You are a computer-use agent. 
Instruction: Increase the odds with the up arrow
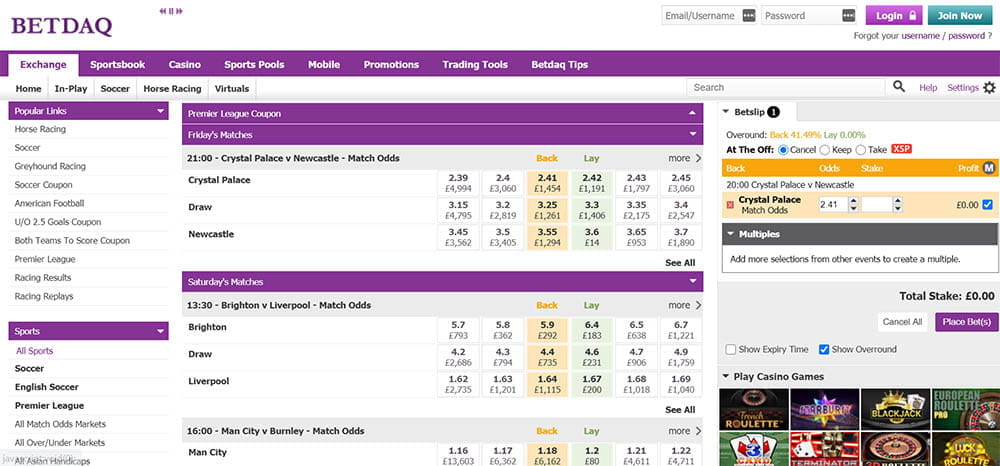click(853, 201)
